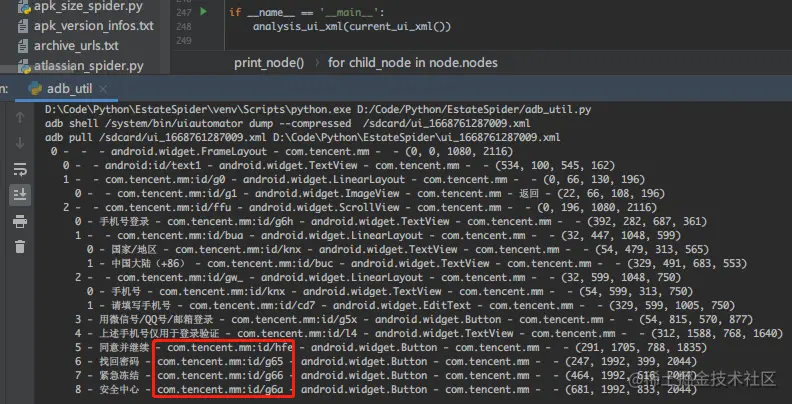The height and width of the screenshot is (404, 792).
Task: Click com.tencent.mm:id/g0 LinearLayout row
Action: (x=354, y=180)
